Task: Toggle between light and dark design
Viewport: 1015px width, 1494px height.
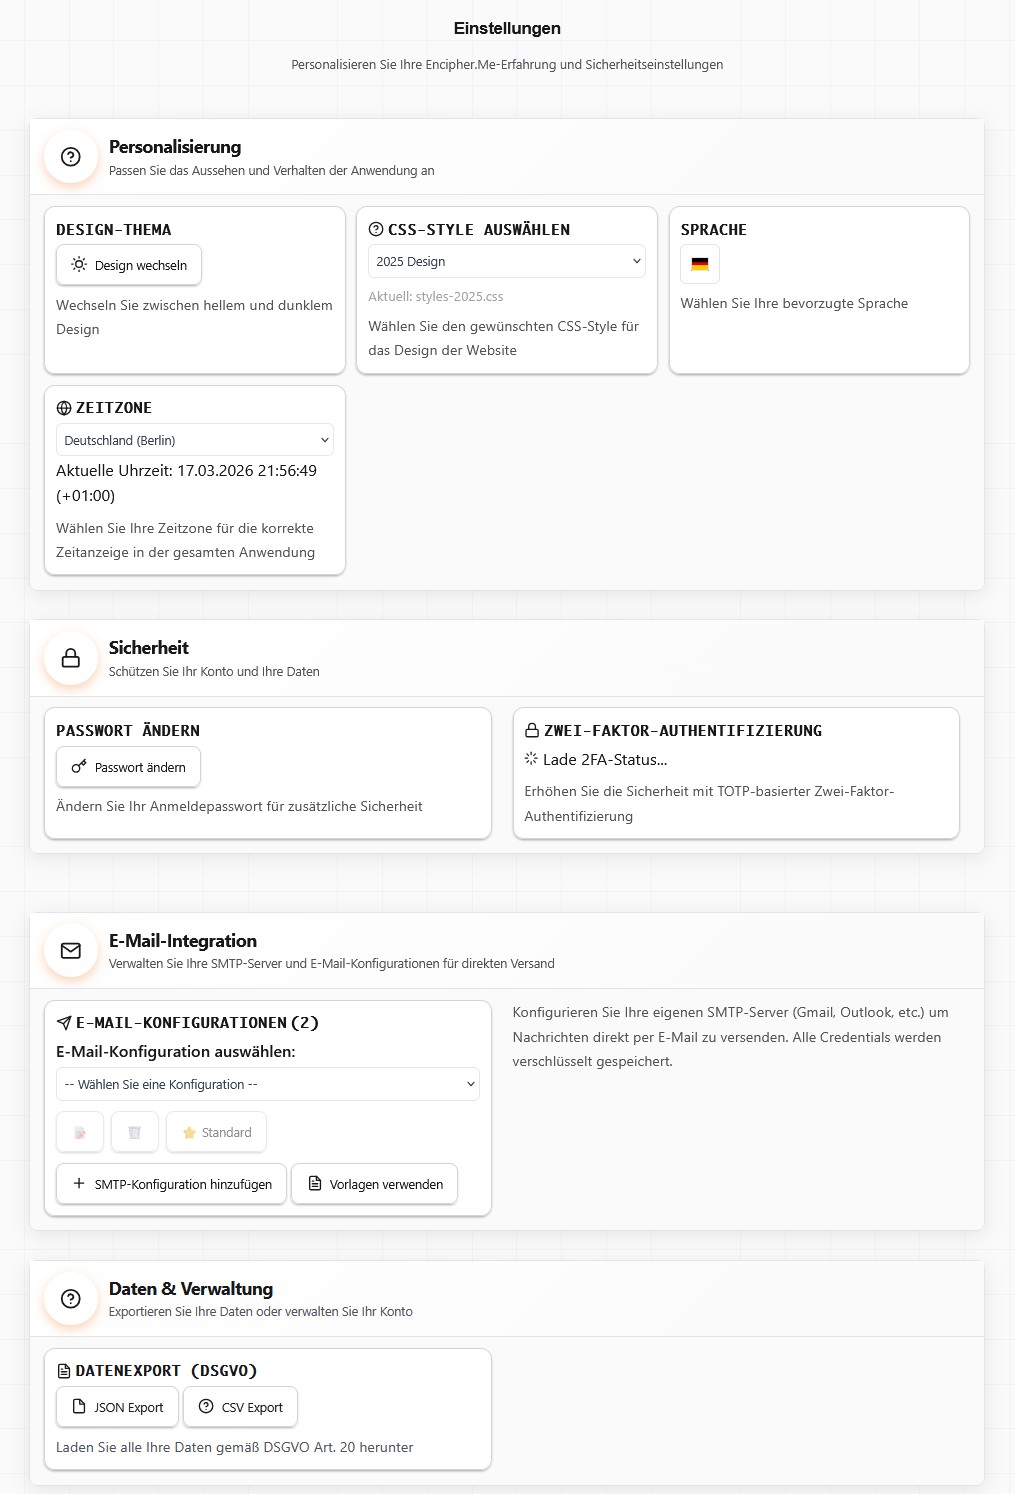Action: (128, 264)
